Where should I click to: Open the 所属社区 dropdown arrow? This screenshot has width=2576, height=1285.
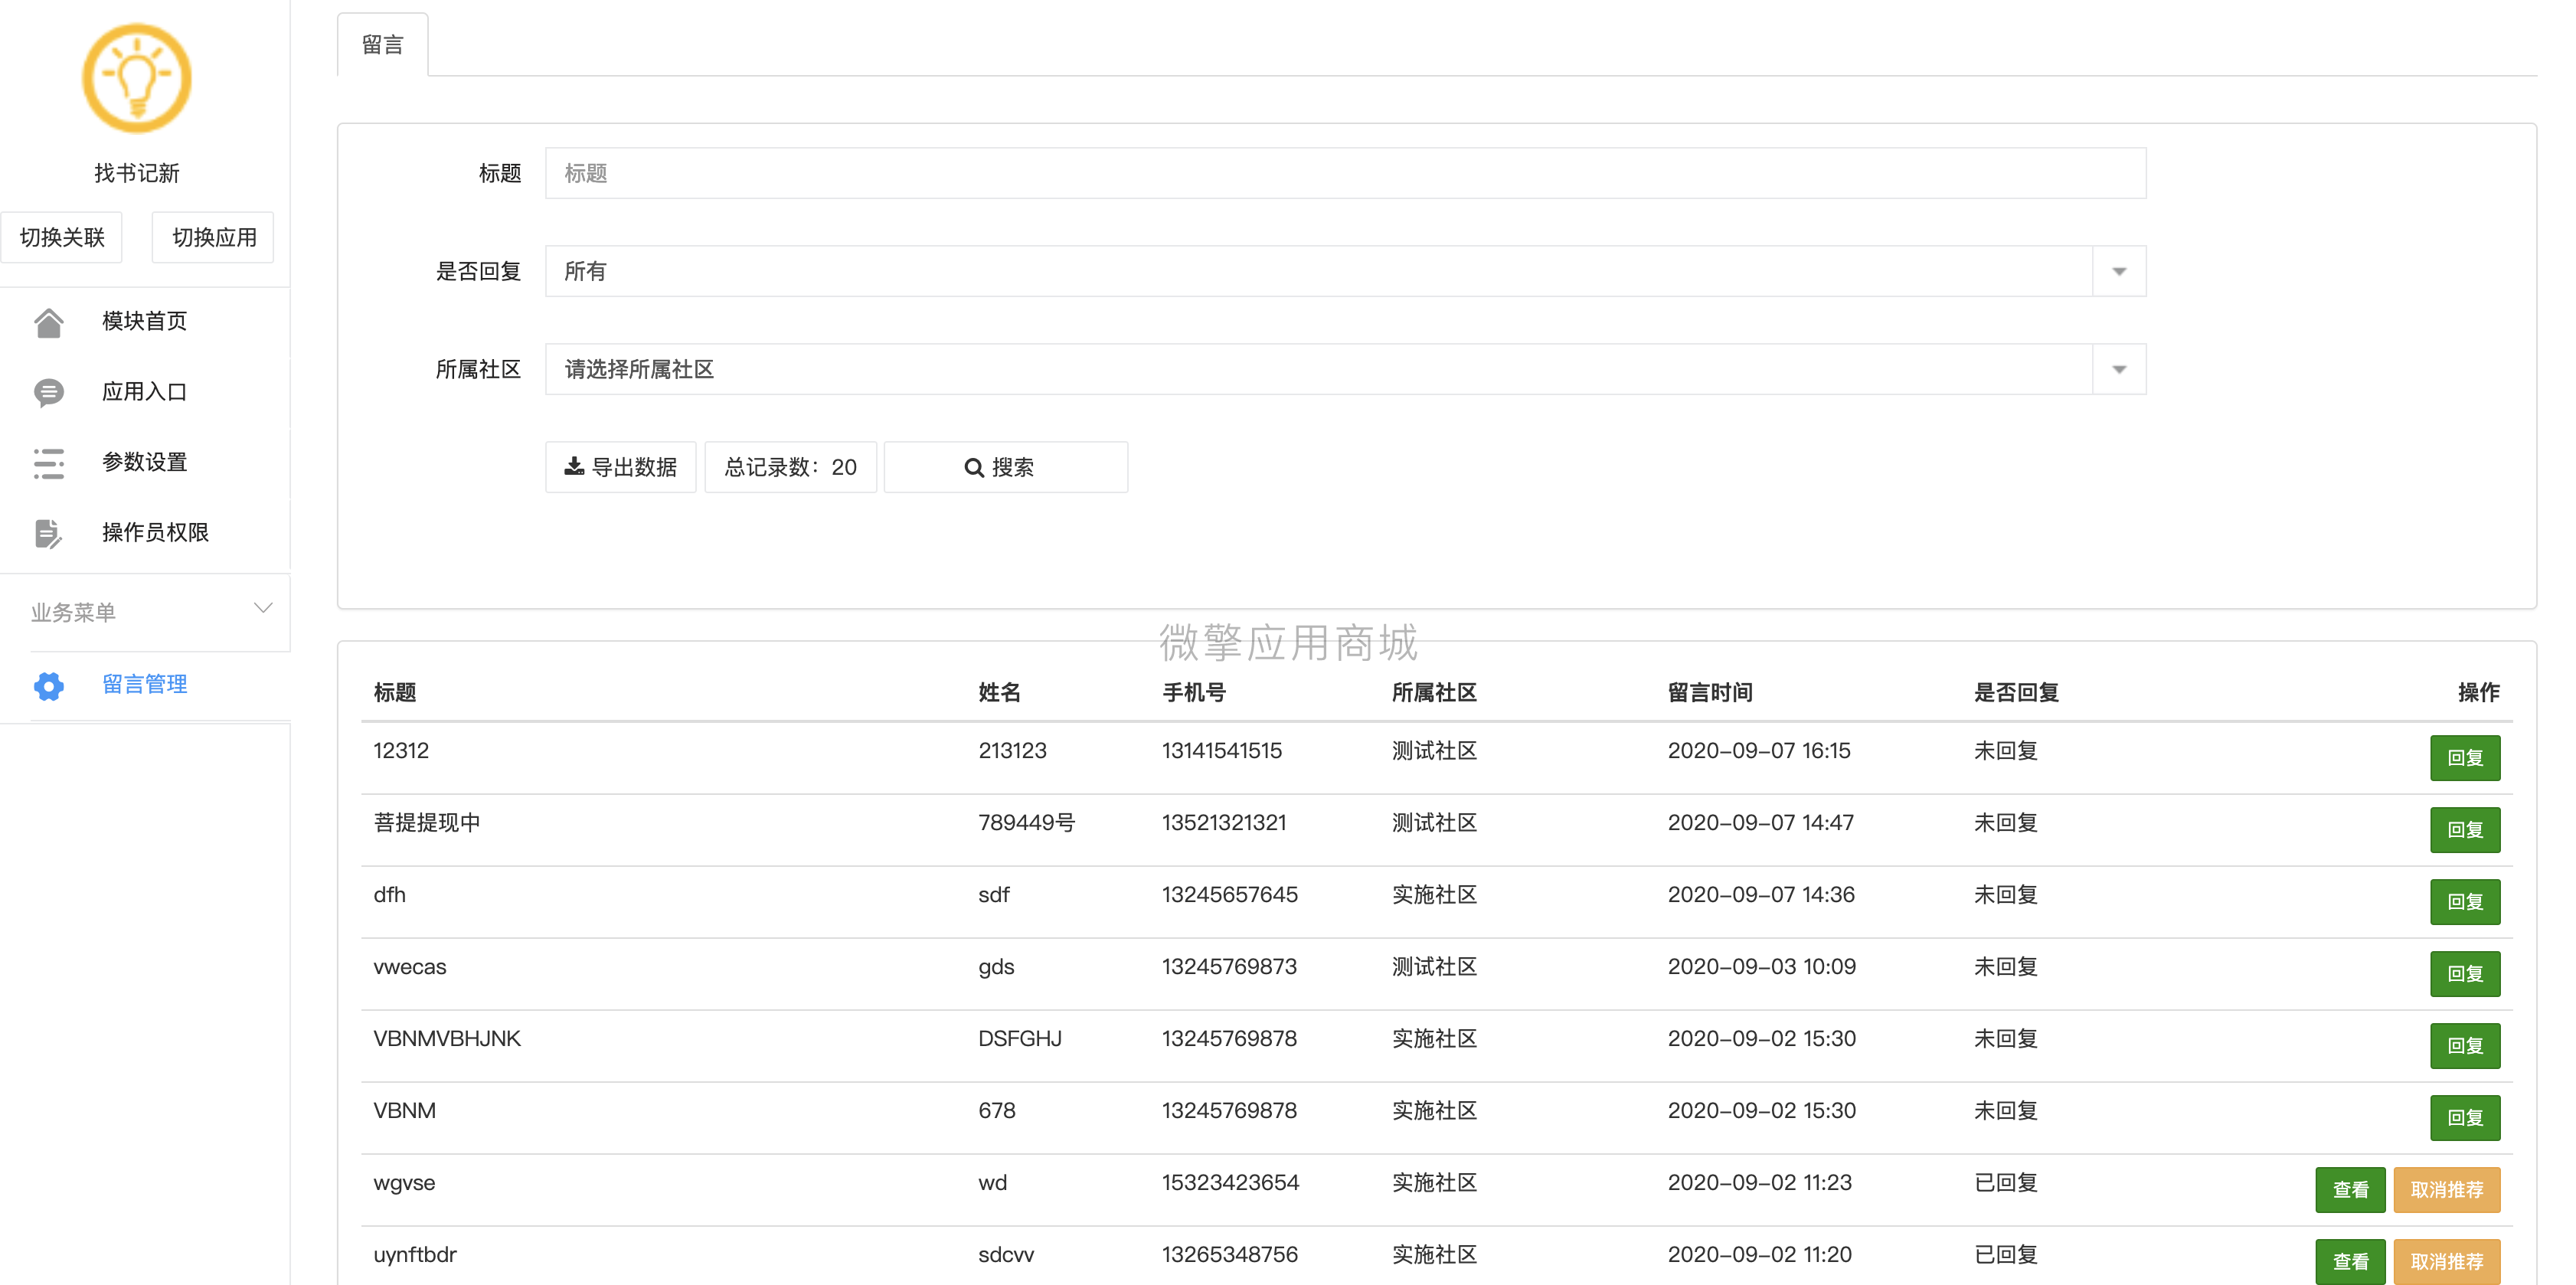(x=2118, y=369)
